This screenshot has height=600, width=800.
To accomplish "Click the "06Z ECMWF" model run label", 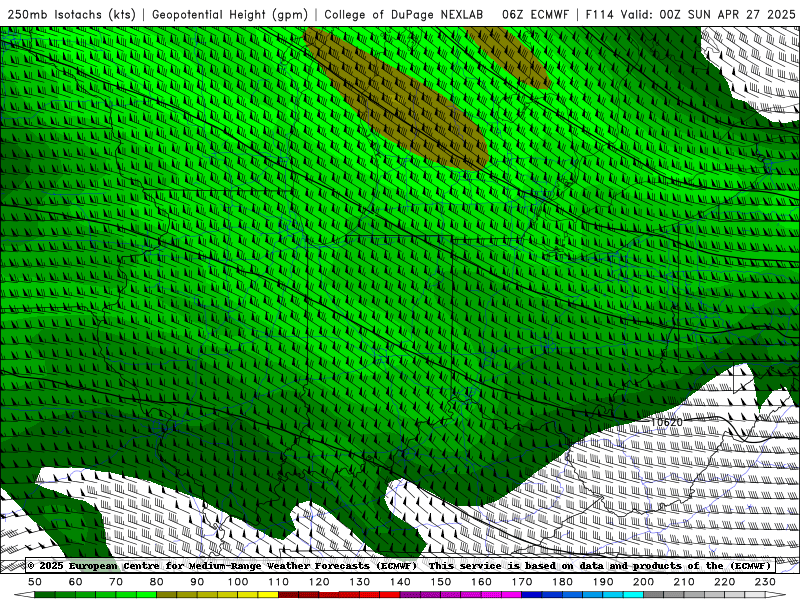I will click(535, 14).
